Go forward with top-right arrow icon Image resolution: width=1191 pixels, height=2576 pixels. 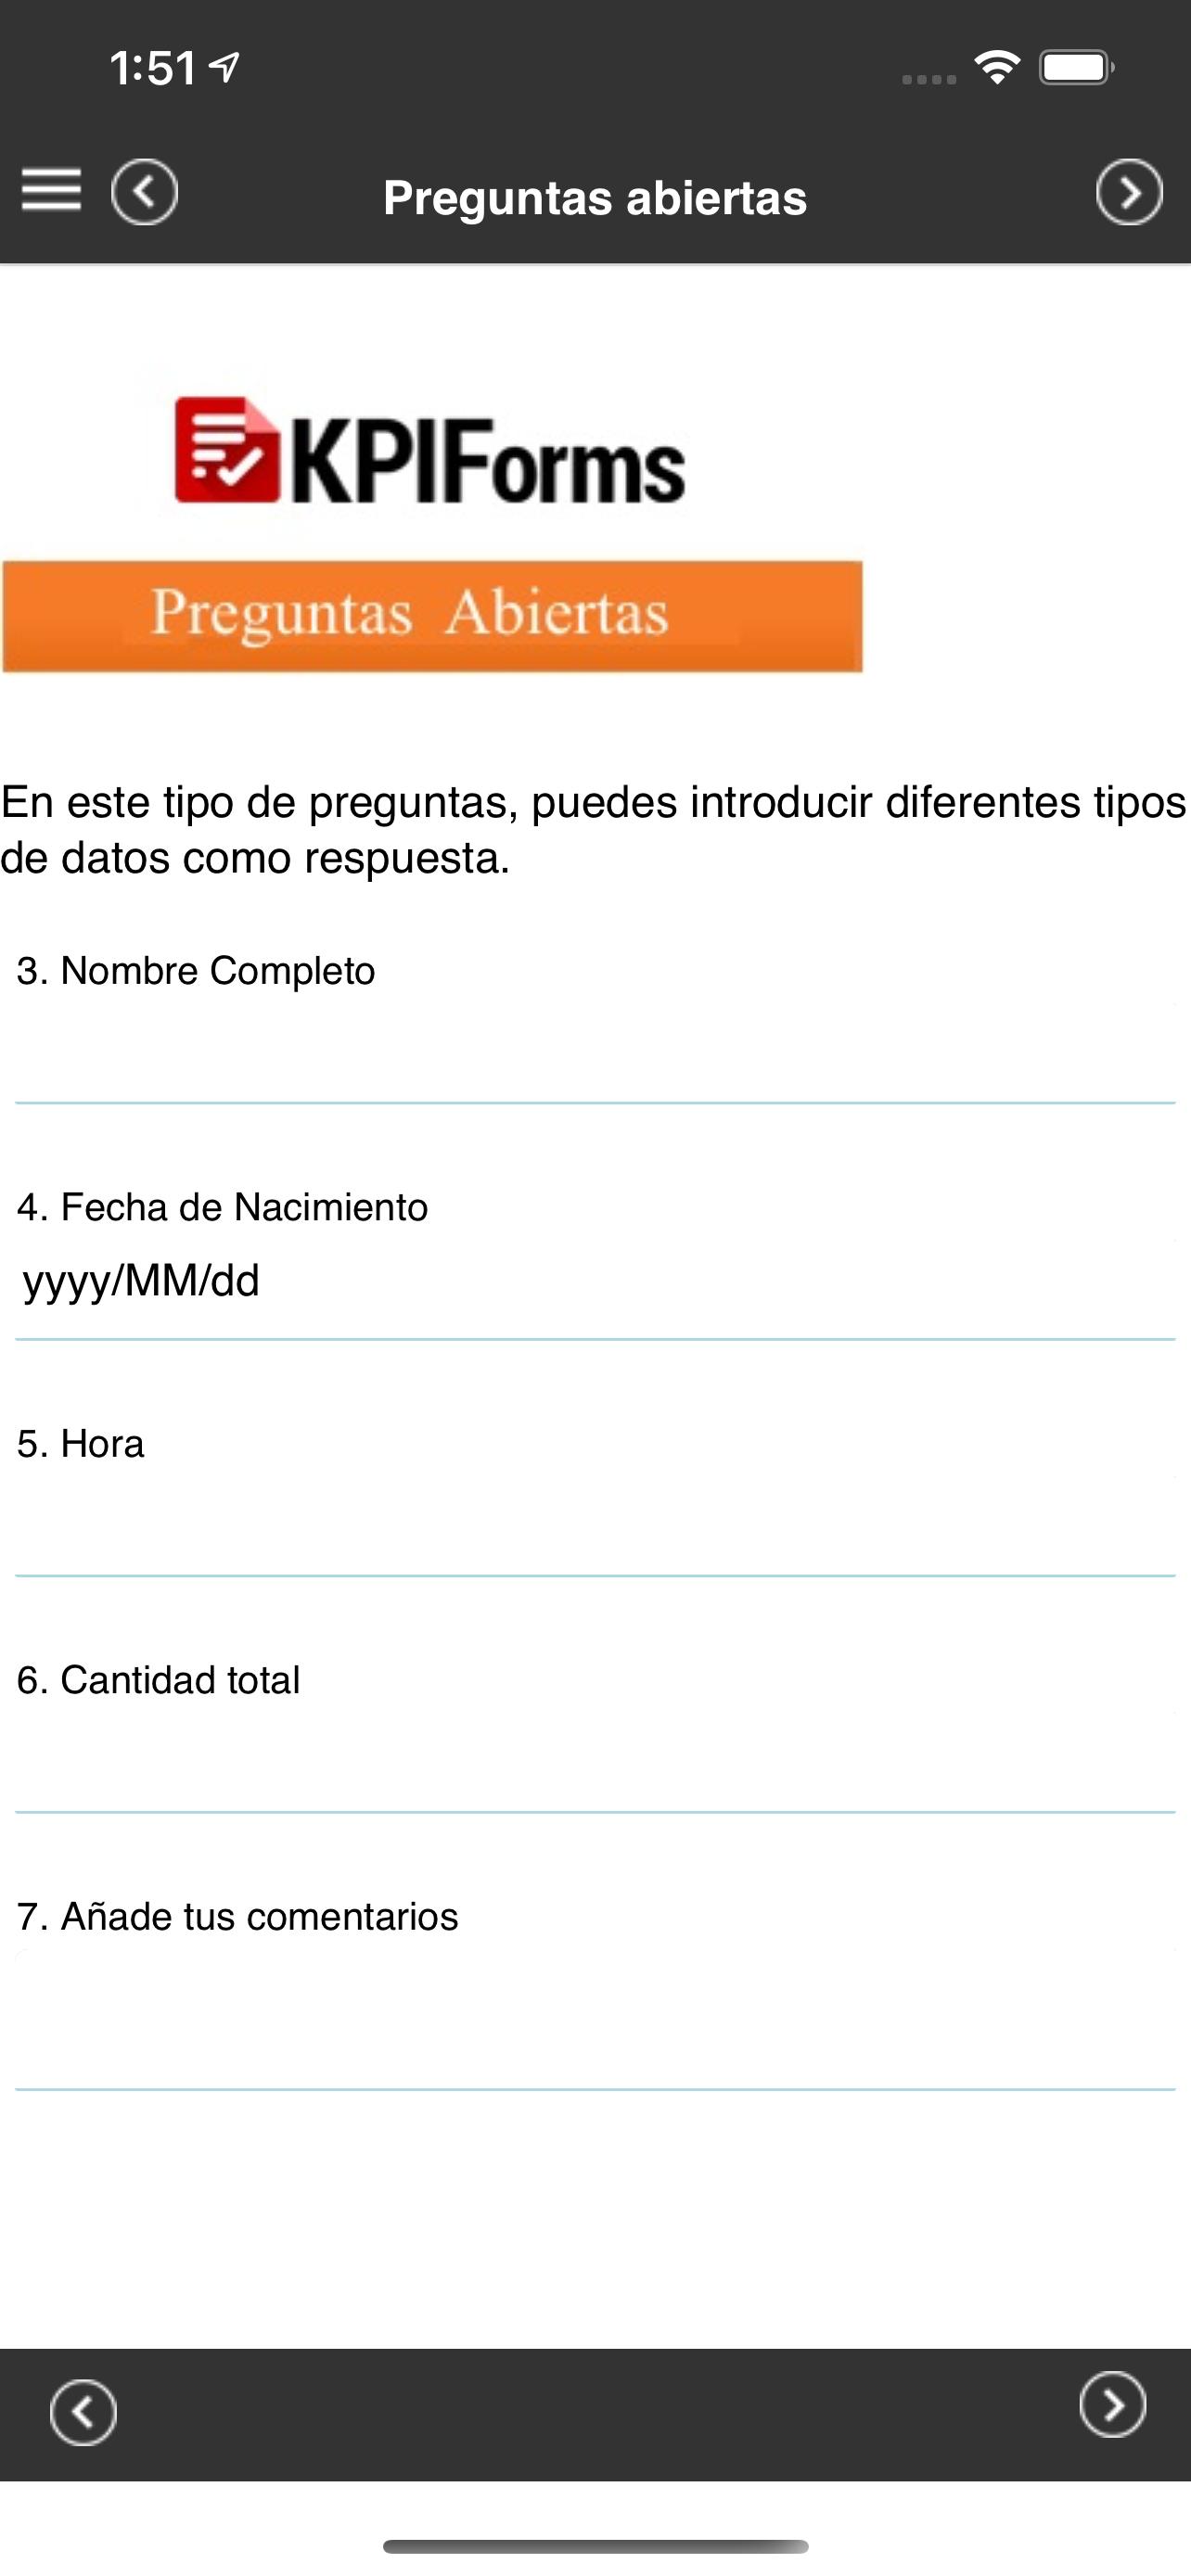click(x=1129, y=191)
